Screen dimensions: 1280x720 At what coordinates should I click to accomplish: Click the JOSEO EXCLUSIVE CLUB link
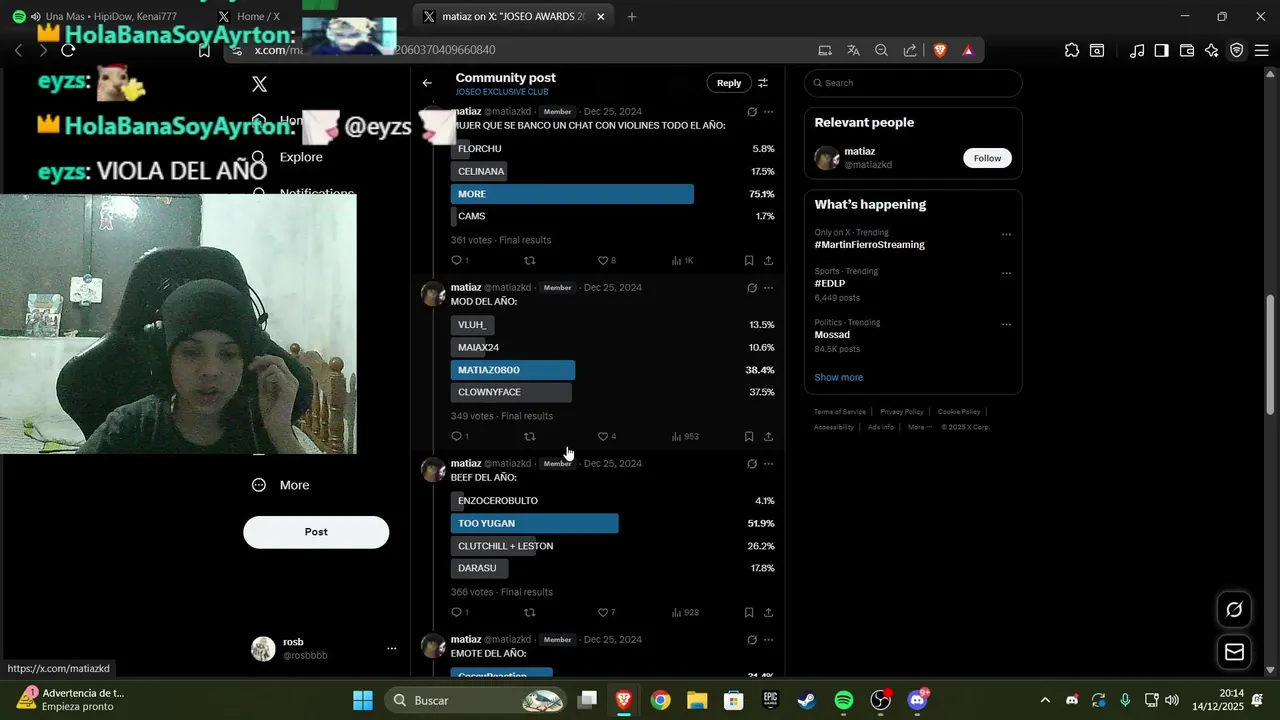(x=502, y=92)
